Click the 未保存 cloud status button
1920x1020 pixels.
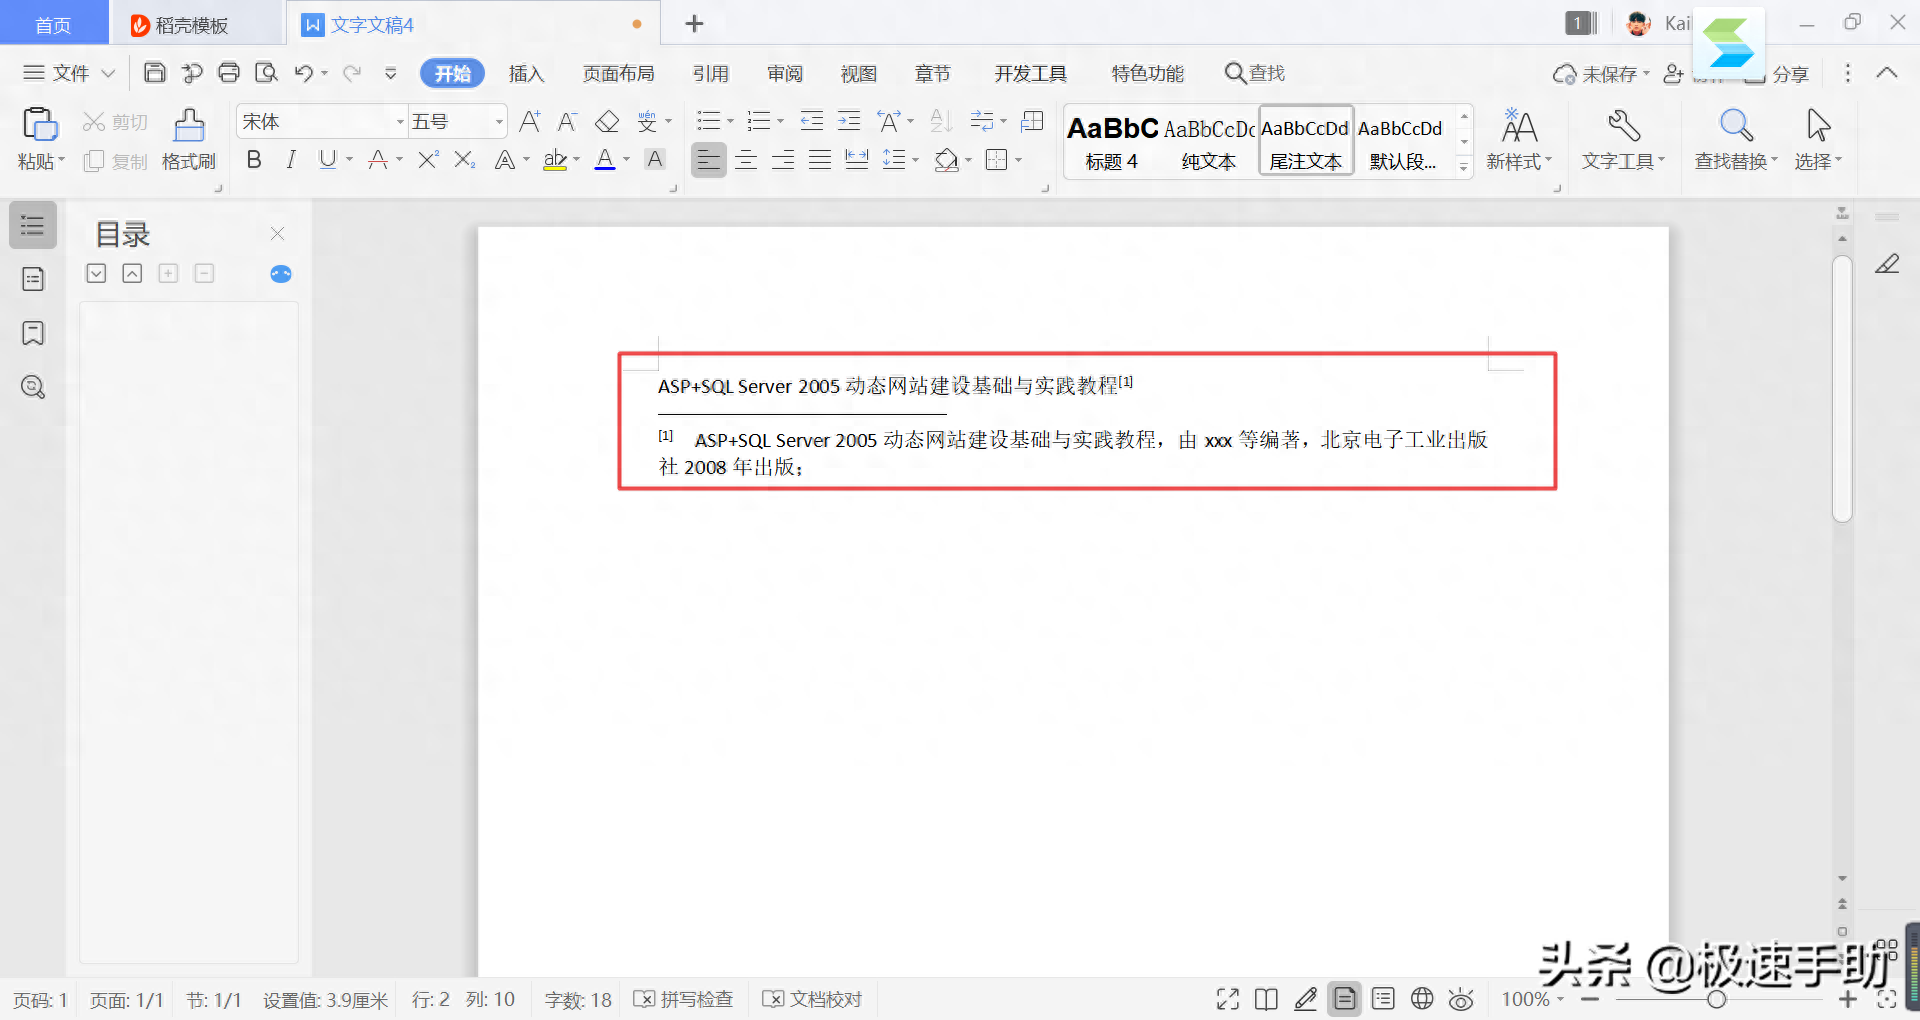tap(1600, 74)
